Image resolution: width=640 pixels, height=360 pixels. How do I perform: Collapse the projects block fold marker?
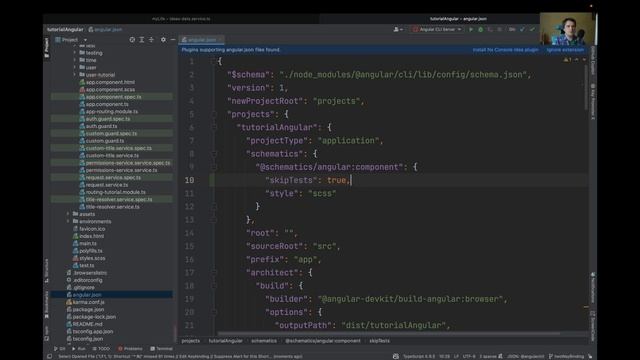pyautogui.click(x=213, y=114)
